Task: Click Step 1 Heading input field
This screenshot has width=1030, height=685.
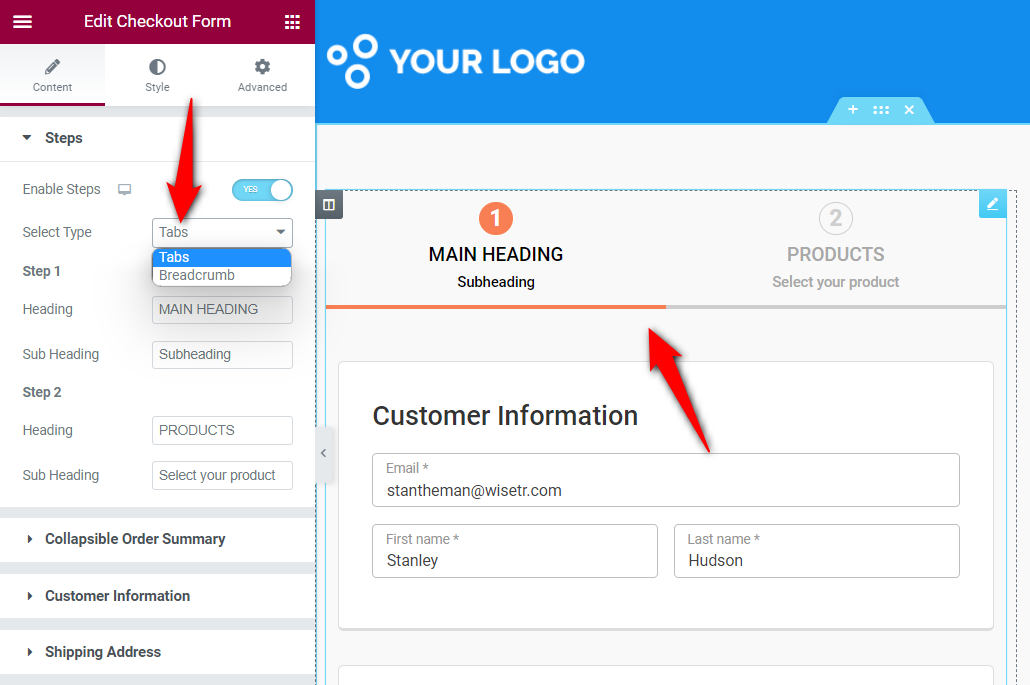Action: [x=222, y=309]
